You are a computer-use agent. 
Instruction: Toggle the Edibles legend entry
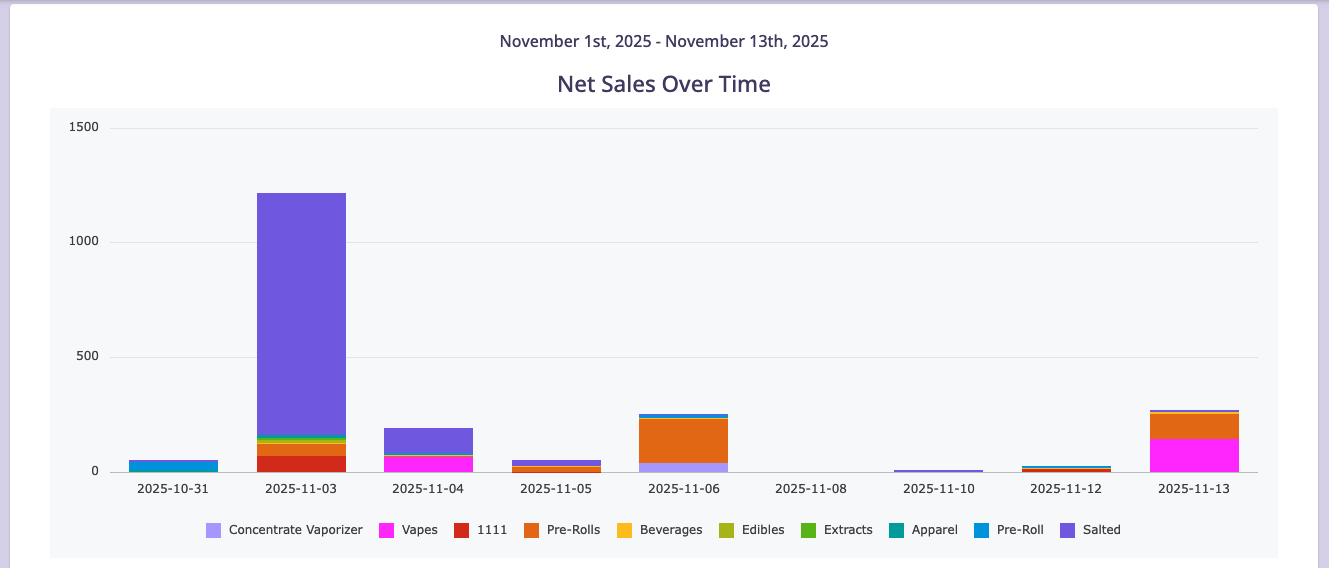click(763, 530)
